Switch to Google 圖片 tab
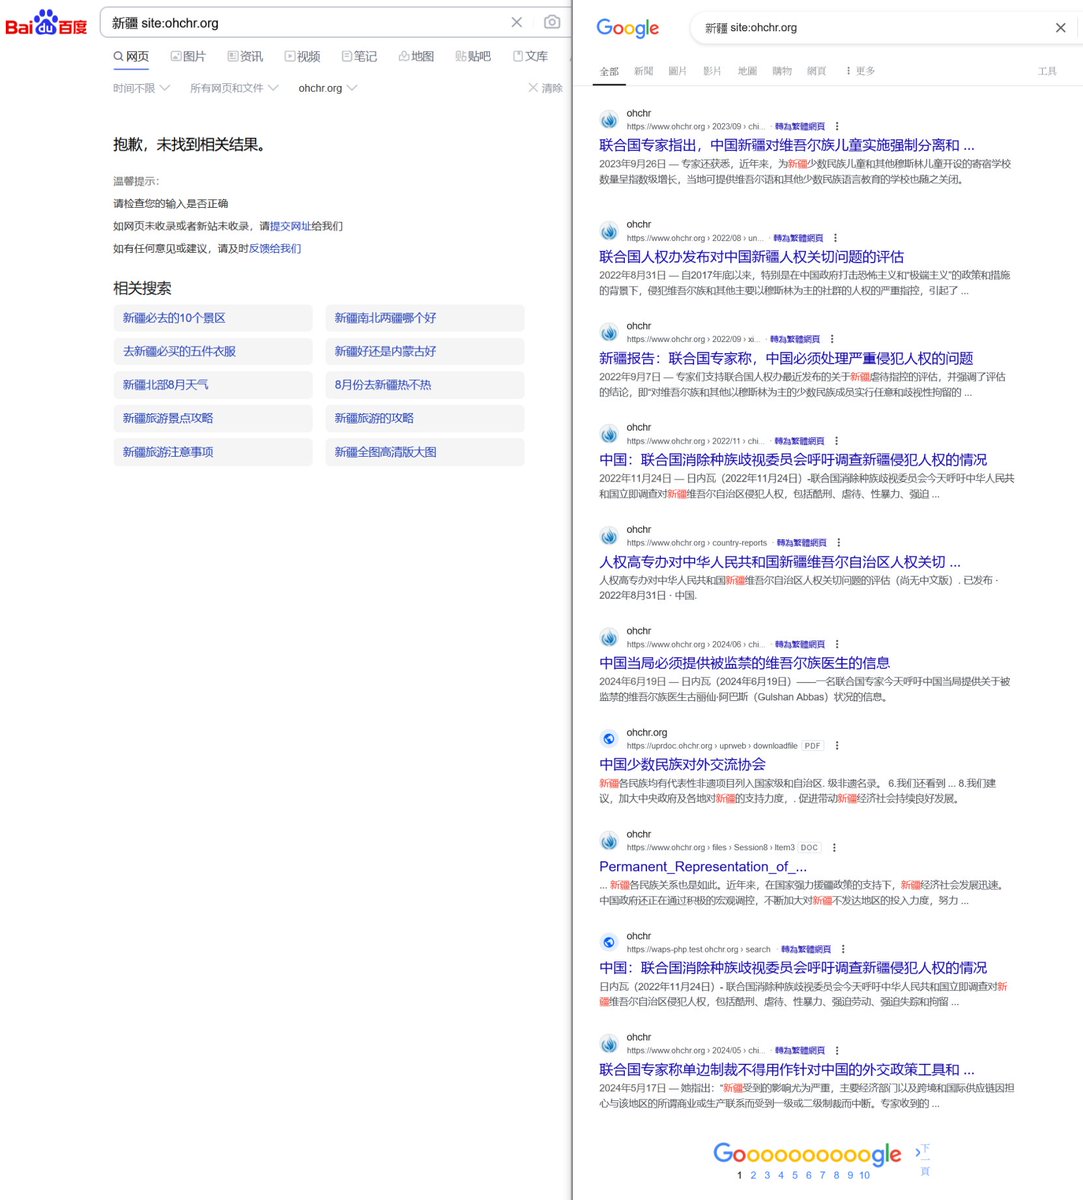This screenshot has height=1200, width=1083. (x=677, y=71)
